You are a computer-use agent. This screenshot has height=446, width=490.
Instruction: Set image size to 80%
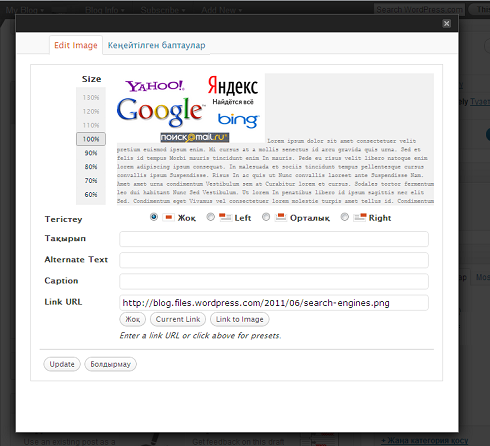91,167
